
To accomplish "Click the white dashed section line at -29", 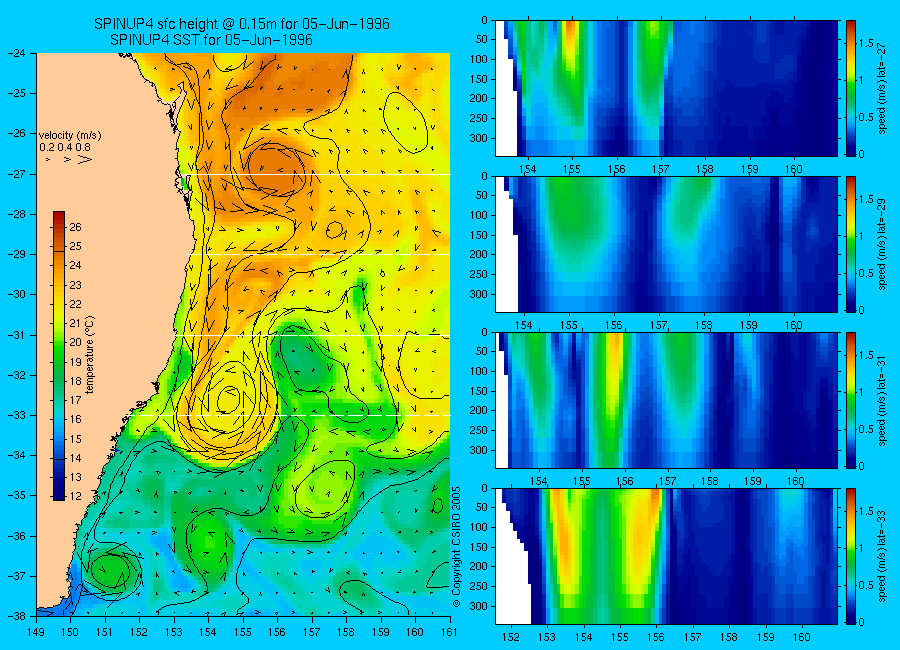I will tap(320, 254).
